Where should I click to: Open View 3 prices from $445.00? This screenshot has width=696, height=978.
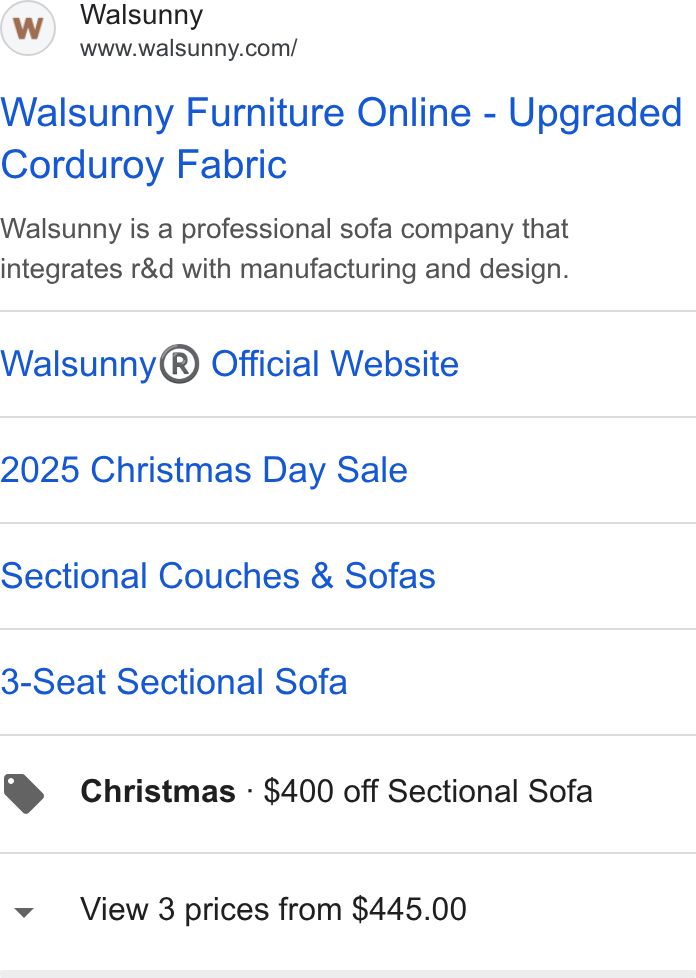(x=273, y=909)
